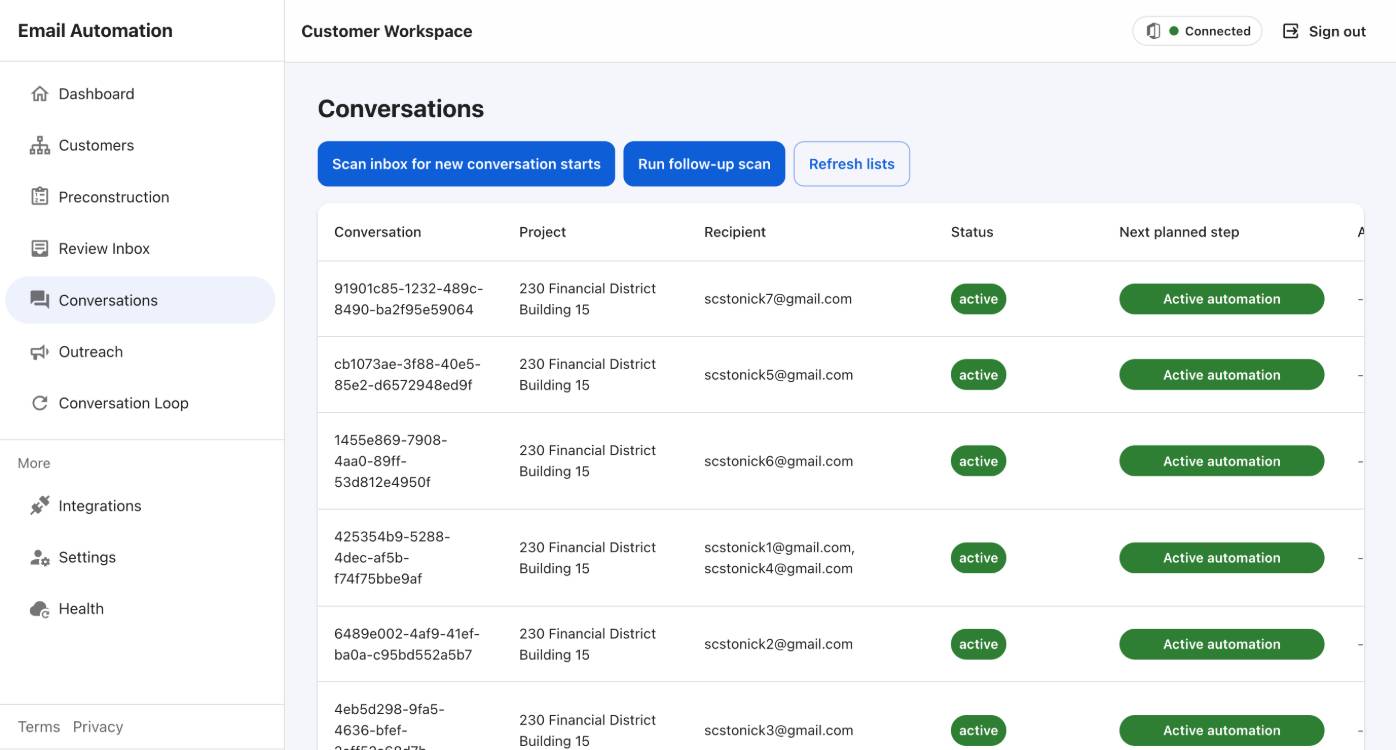The image size is (1396, 750).
Task: Select the scstonick7@gmail.com conversation row
Action: 840,299
